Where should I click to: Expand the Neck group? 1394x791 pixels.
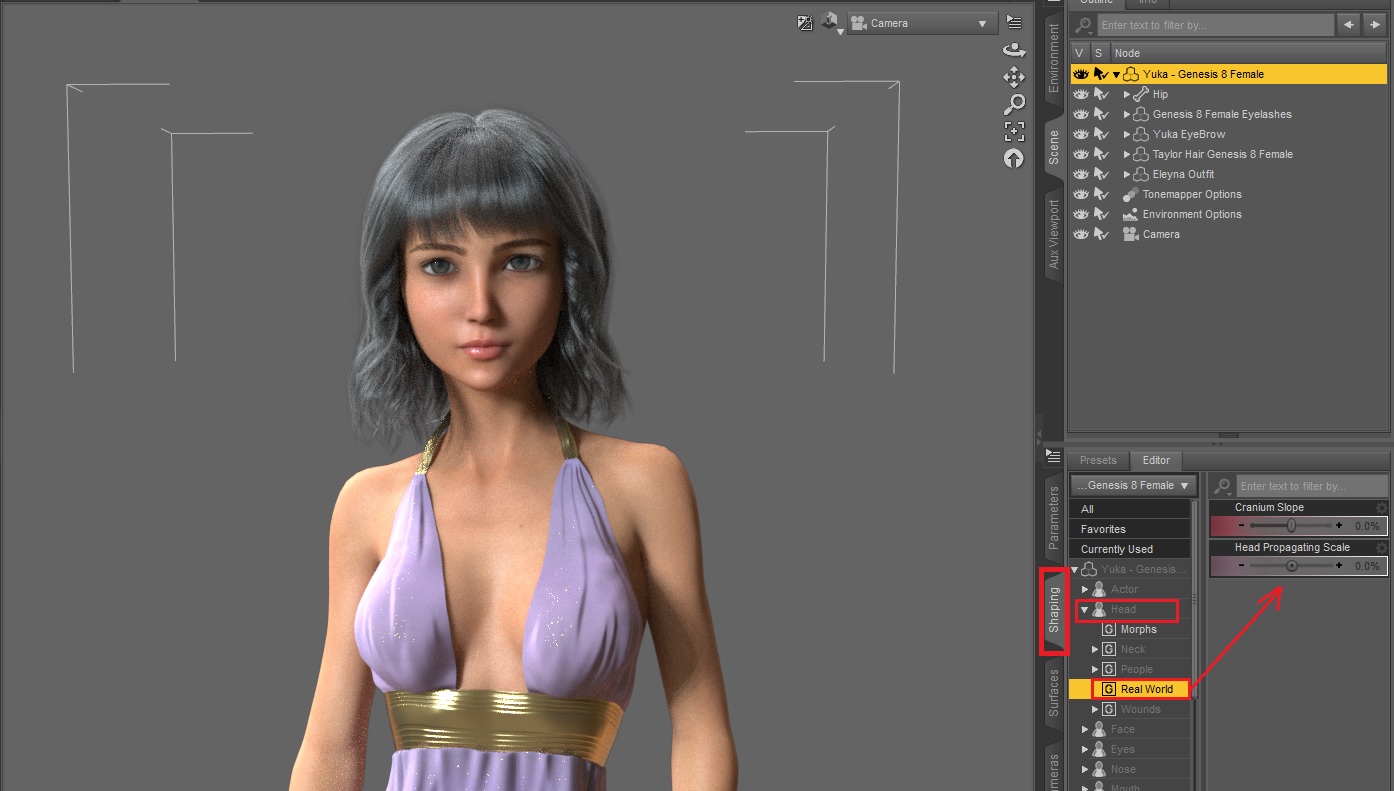tap(1095, 649)
